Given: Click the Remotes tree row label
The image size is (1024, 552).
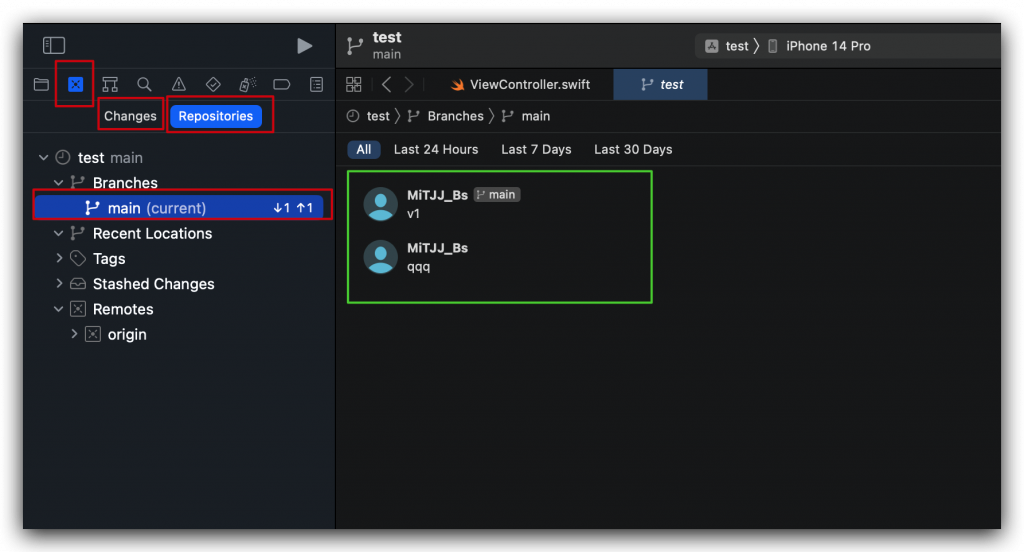Looking at the screenshot, I should click(x=123, y=309).
